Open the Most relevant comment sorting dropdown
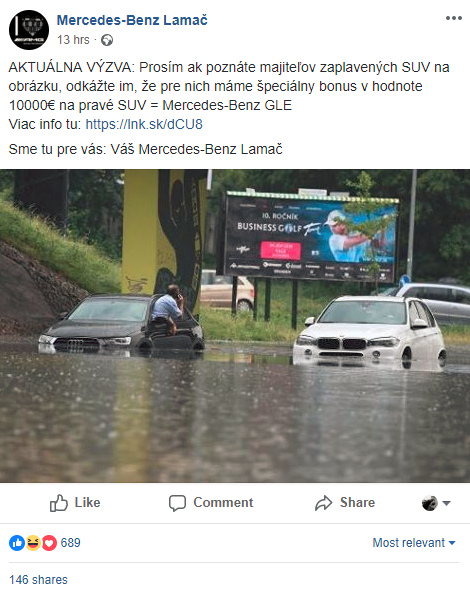Viewport: 470px width, 594px height. coord(414,542)
